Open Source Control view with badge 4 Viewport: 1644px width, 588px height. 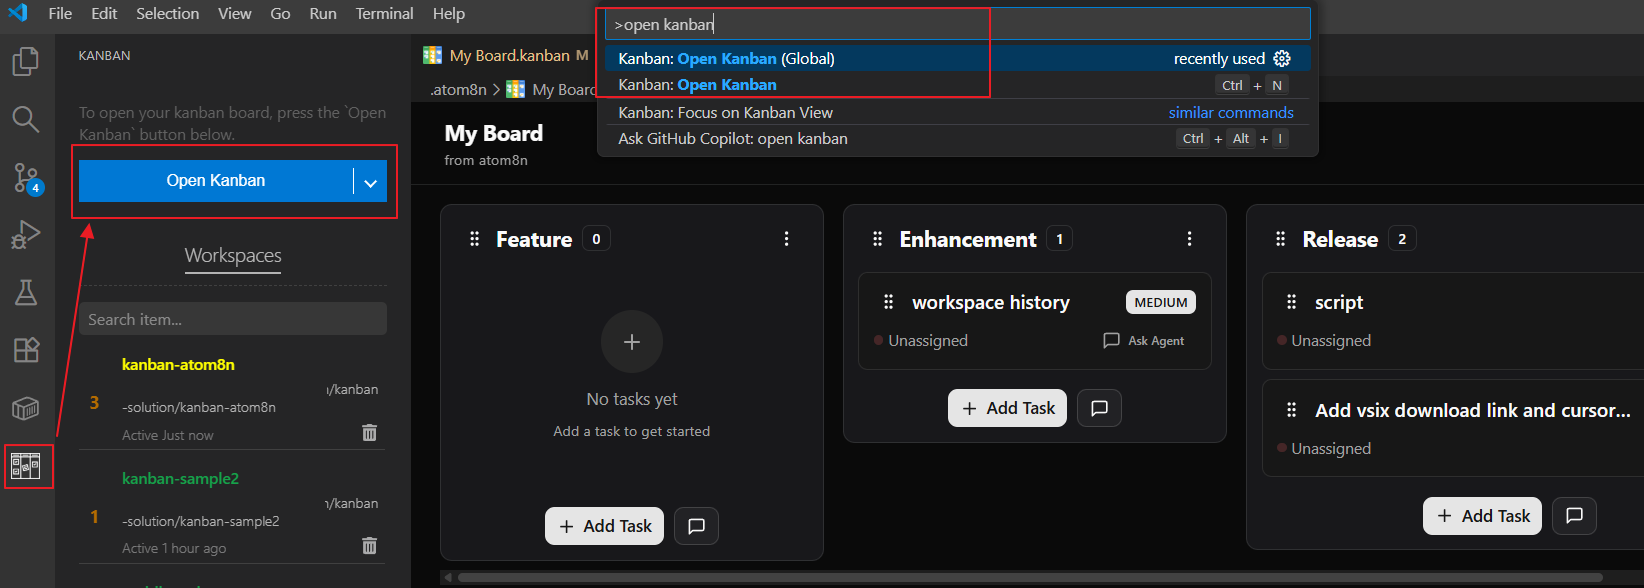tap(26, 178)
